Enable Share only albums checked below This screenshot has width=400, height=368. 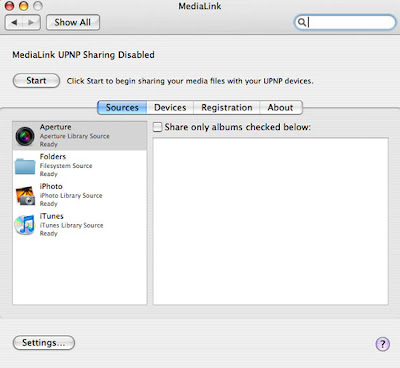click(x=157, y=127)
